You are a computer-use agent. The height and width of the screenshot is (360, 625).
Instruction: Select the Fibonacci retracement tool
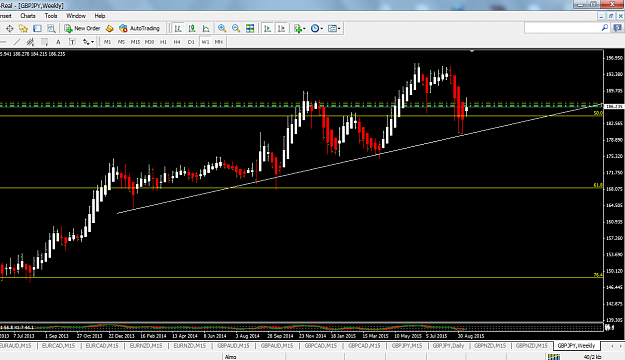click(x=44, y=42)
